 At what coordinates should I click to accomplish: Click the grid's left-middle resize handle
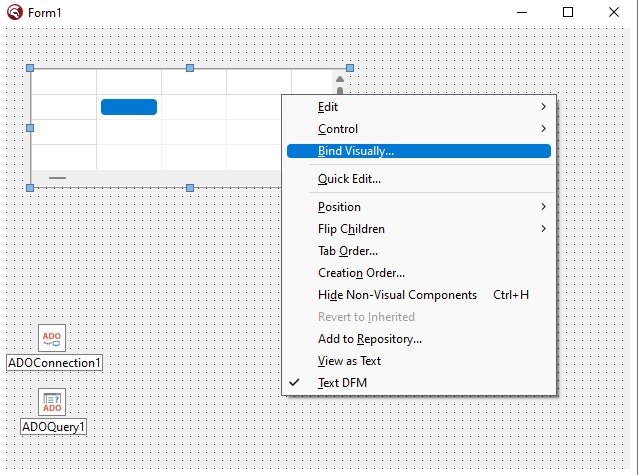point(30,128)
